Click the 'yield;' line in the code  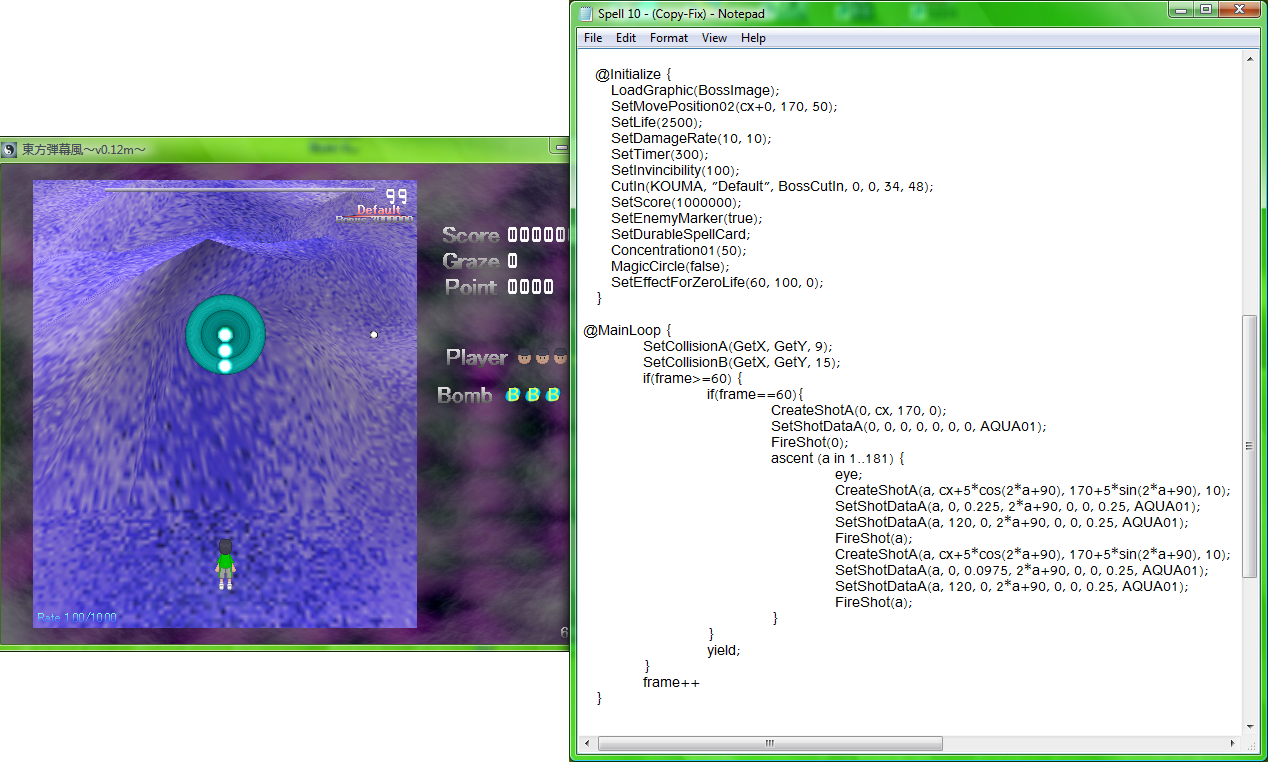point(724,650)
